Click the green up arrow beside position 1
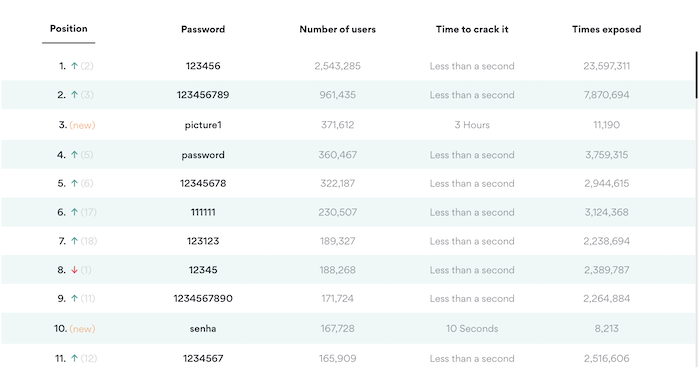The height and width of the screenshot is (369, 700). click(75, 66)
